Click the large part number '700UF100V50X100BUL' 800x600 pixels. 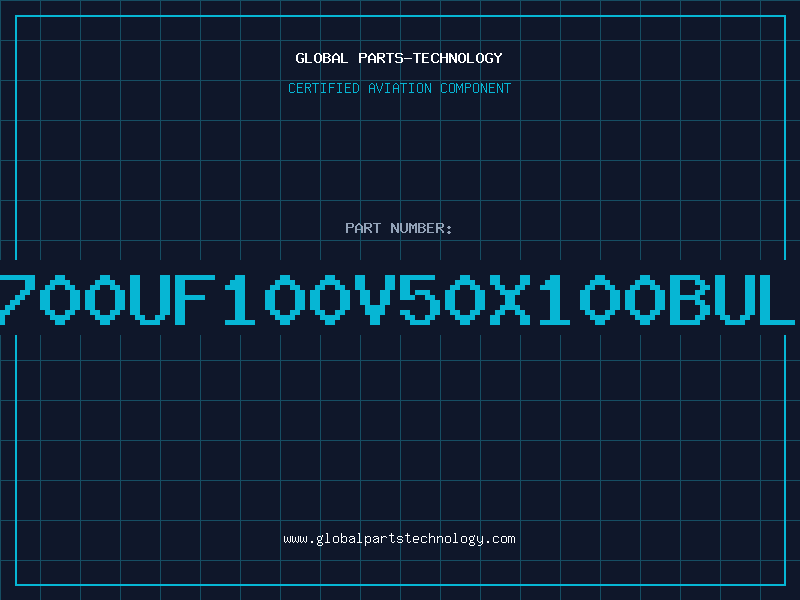[x=398, y=299]
